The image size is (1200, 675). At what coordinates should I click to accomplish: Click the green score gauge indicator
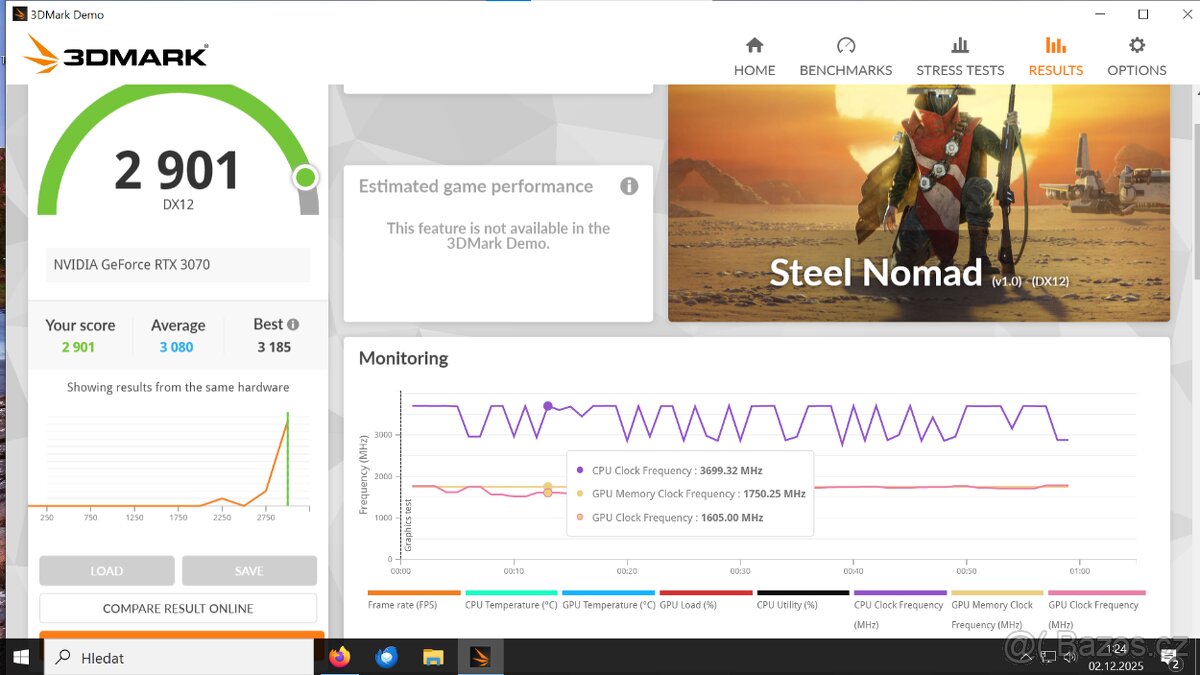pyautogui.click(x=305, y=178)
